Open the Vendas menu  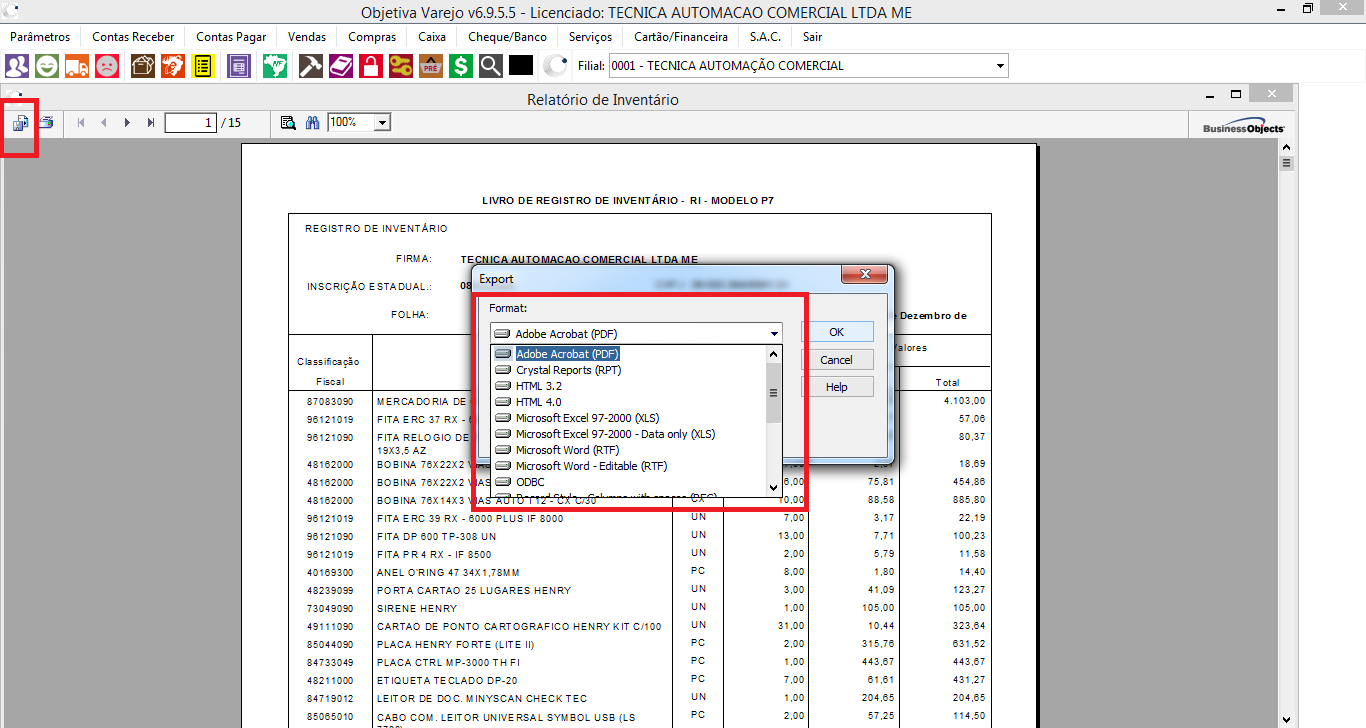coord(307,37)
